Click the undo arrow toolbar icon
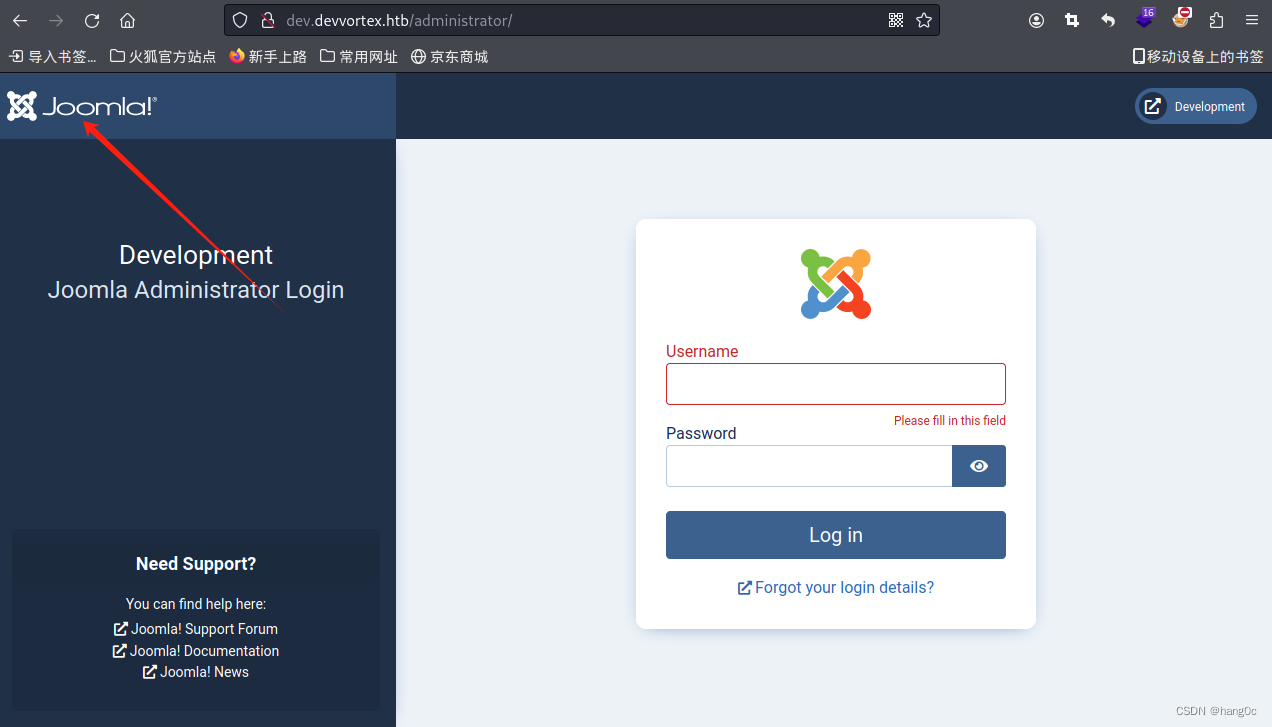The image size is (1272, 727). 1108,20
